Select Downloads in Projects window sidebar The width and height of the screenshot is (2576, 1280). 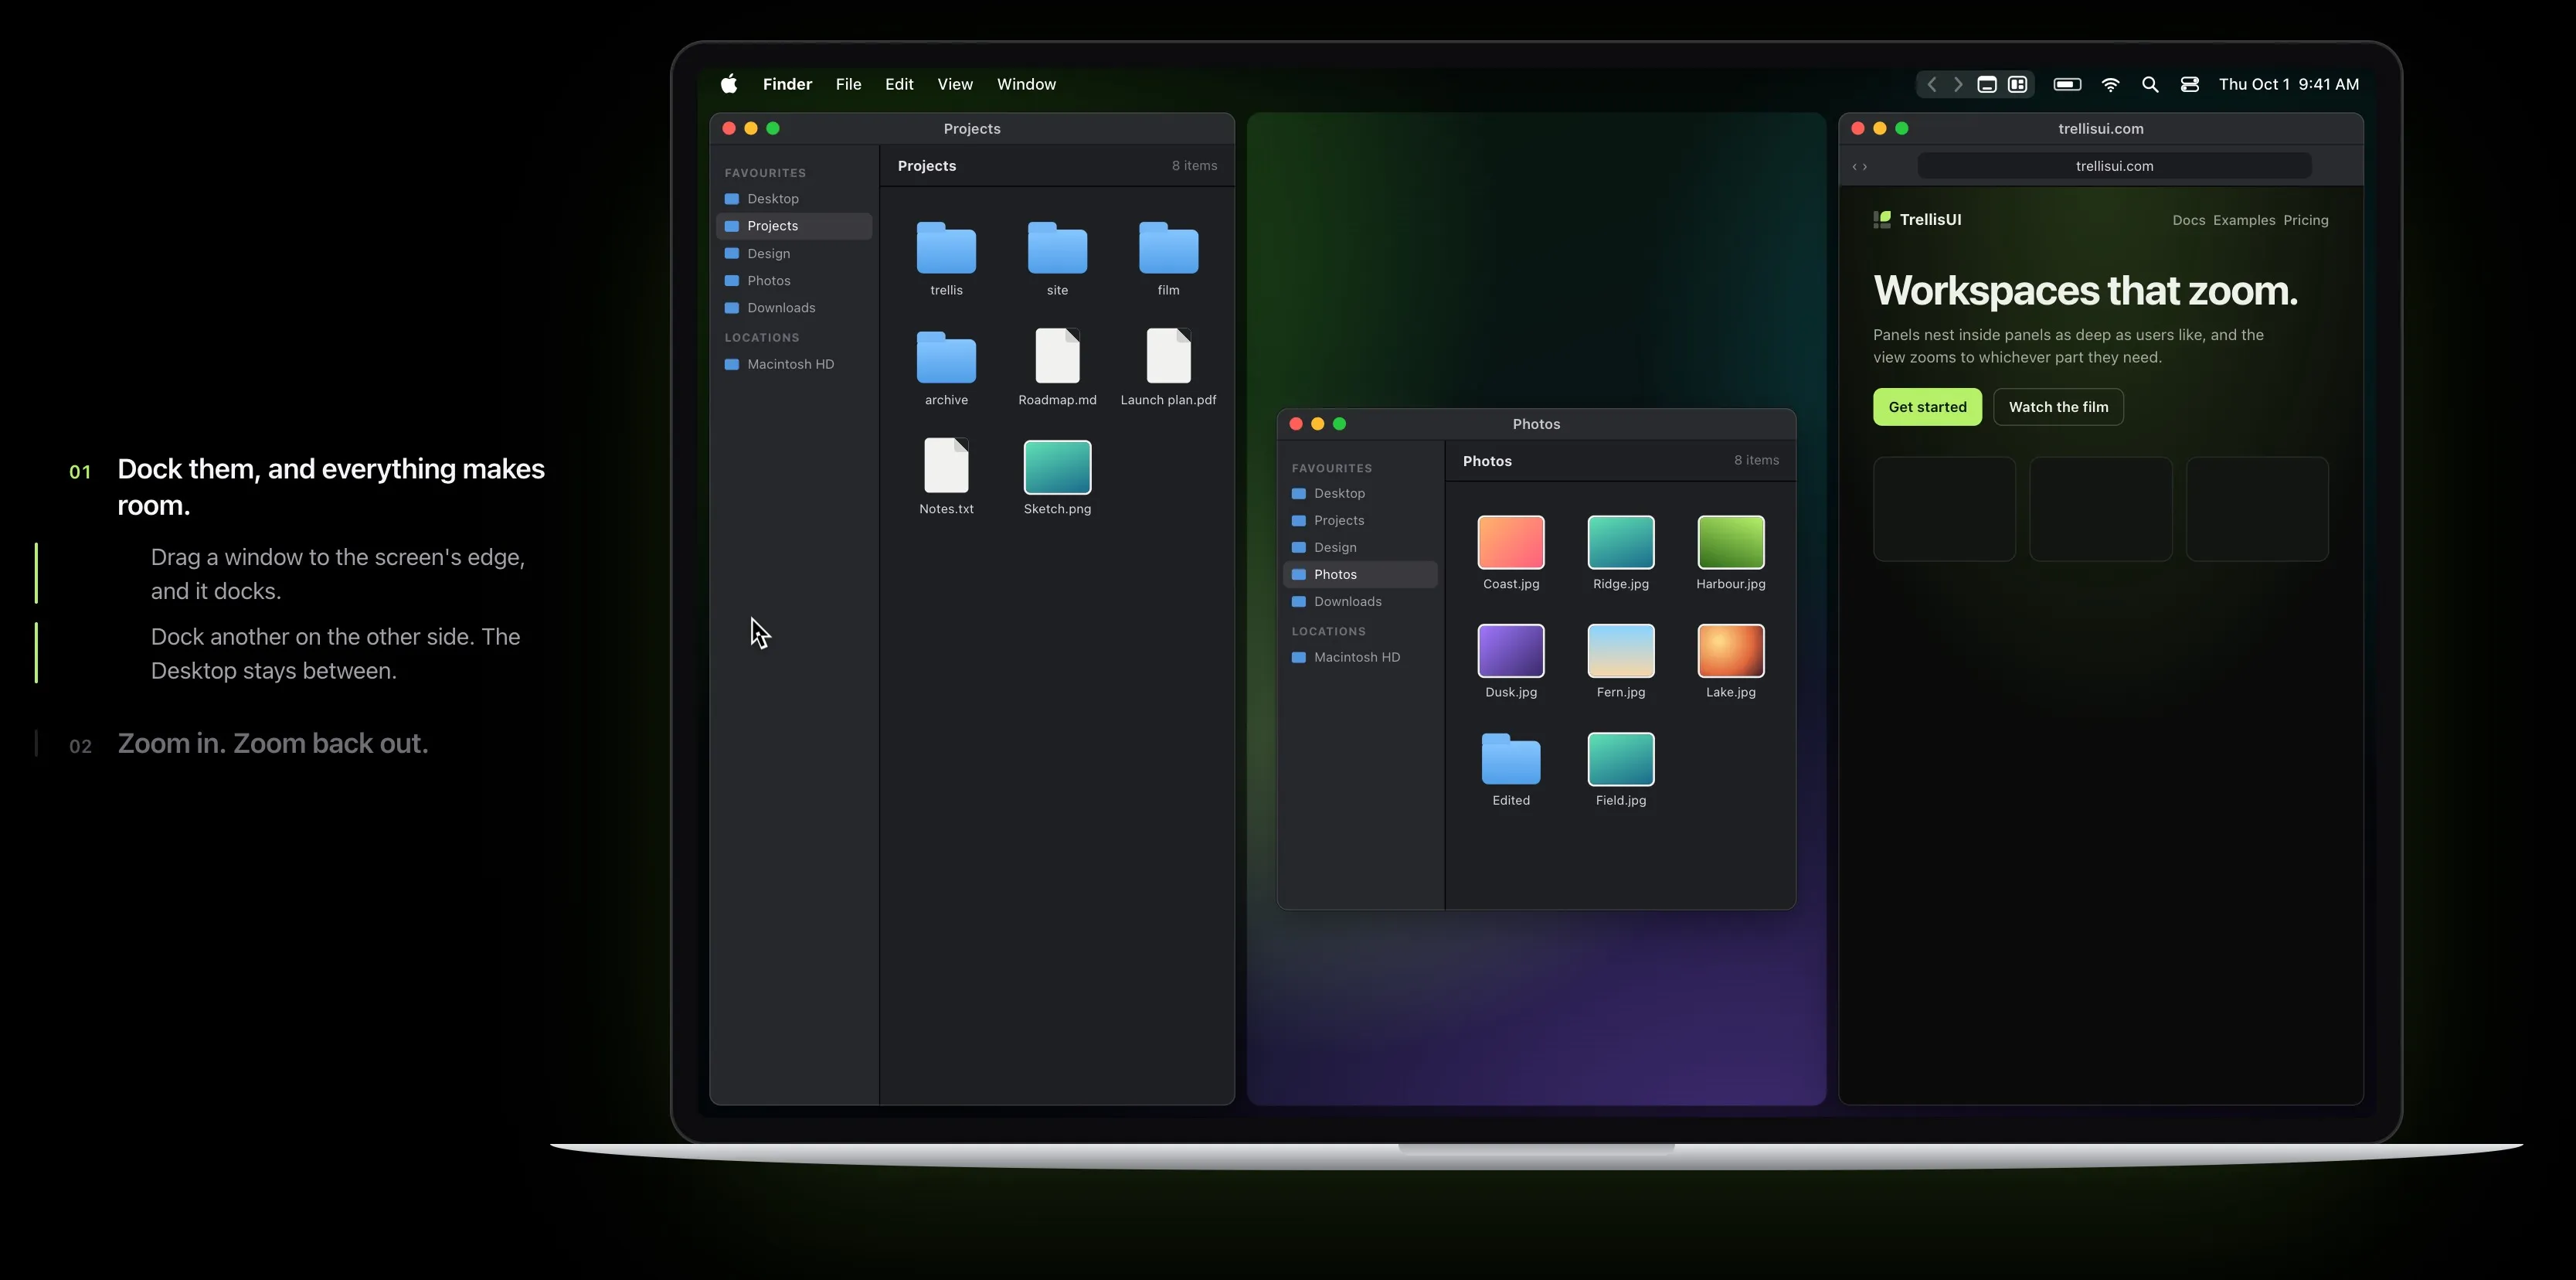794,308
